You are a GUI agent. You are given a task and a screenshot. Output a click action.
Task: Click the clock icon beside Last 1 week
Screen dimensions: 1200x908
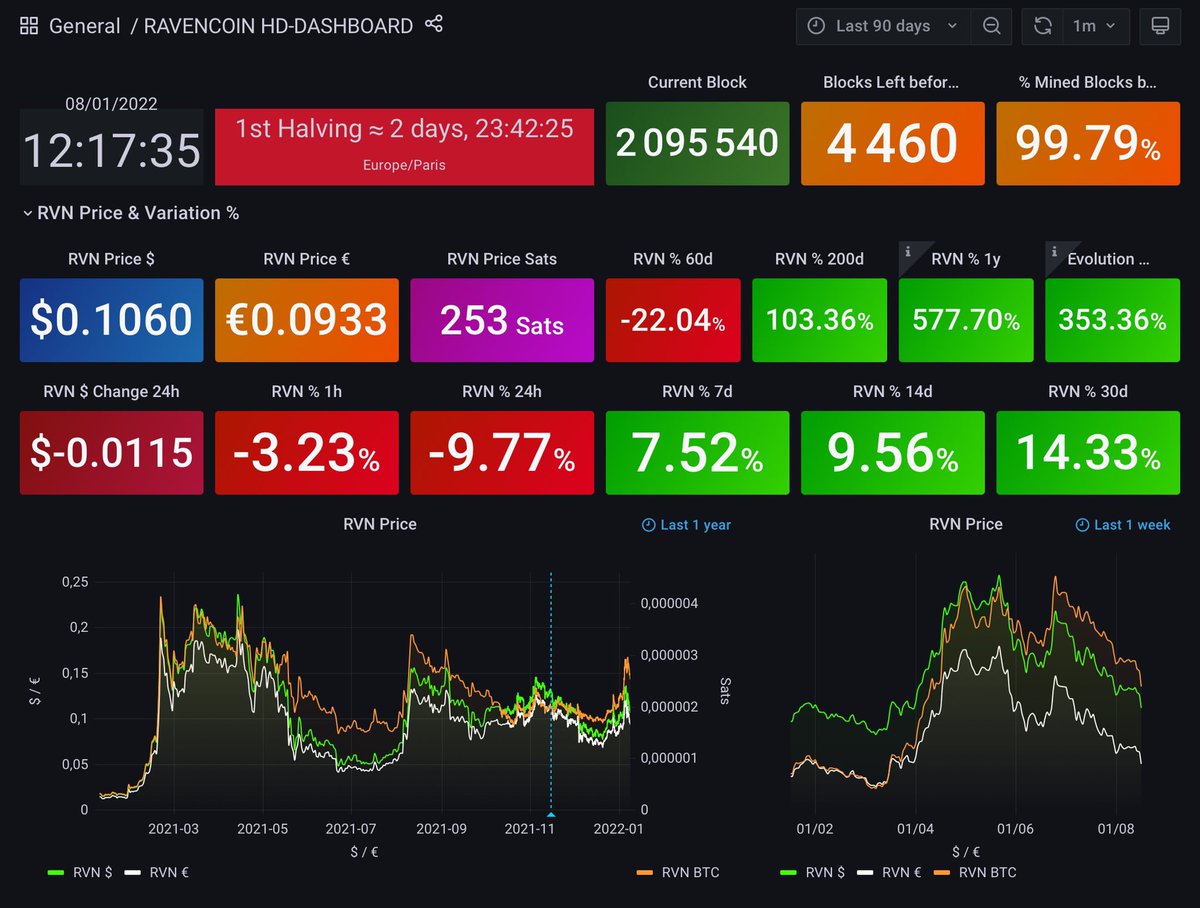[1081, 524]
